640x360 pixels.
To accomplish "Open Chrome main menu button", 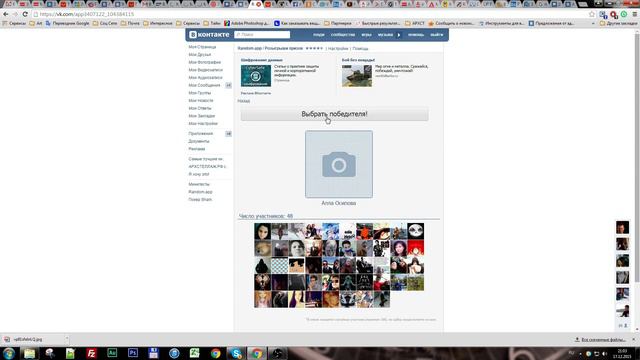I will (635, 14).
